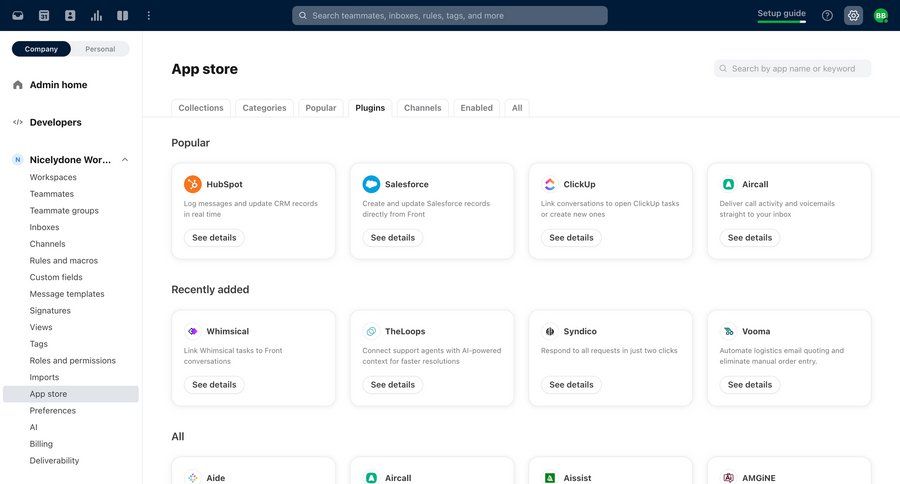The image size is (900, 484).
Task: See details for HubSpot
Action: tap(214, 238)
